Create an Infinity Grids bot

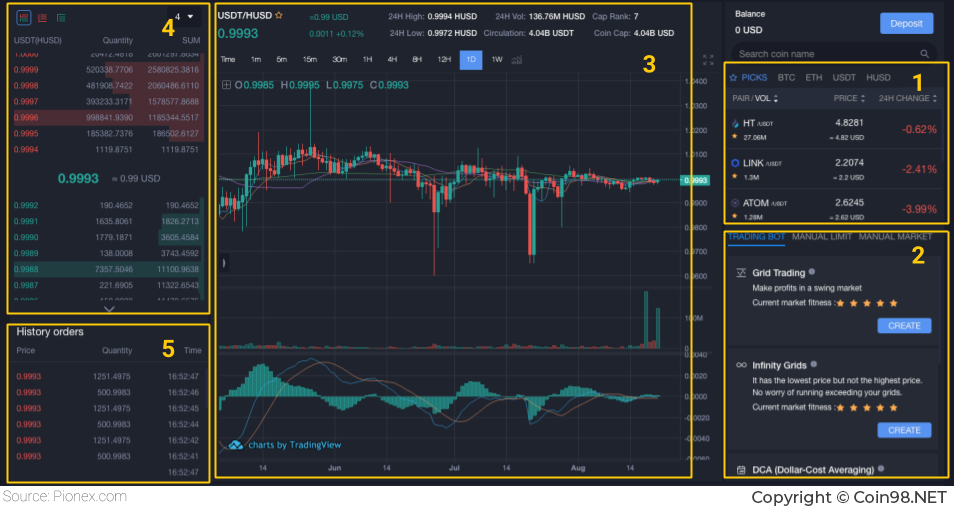coord(904,431)
